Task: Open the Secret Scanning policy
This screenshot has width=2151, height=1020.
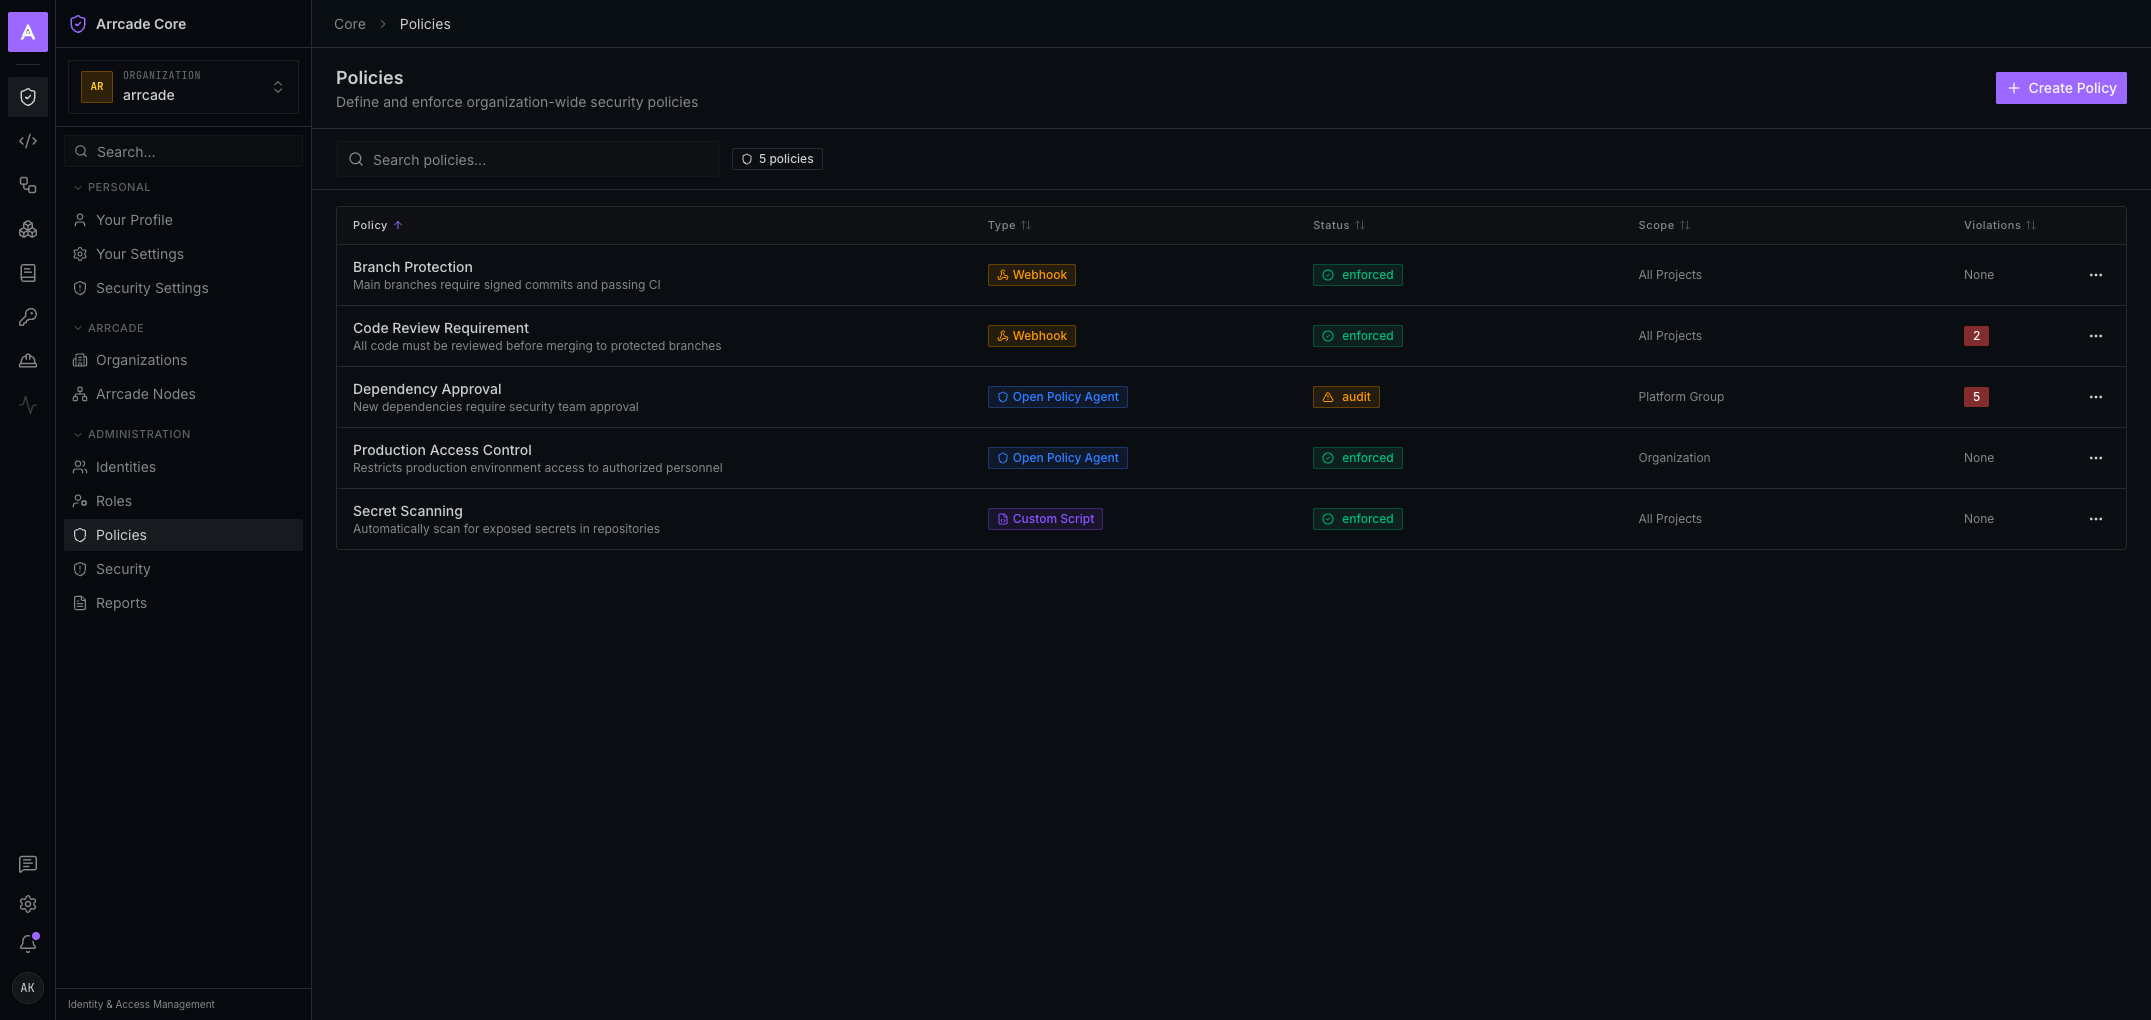Action: click(x=408, y=511)
